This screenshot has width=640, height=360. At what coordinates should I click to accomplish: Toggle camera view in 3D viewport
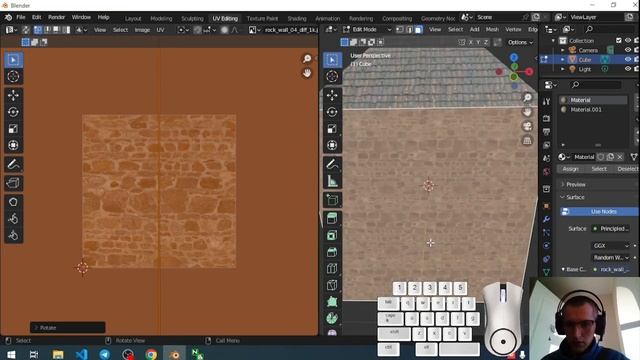pos(527,126)
